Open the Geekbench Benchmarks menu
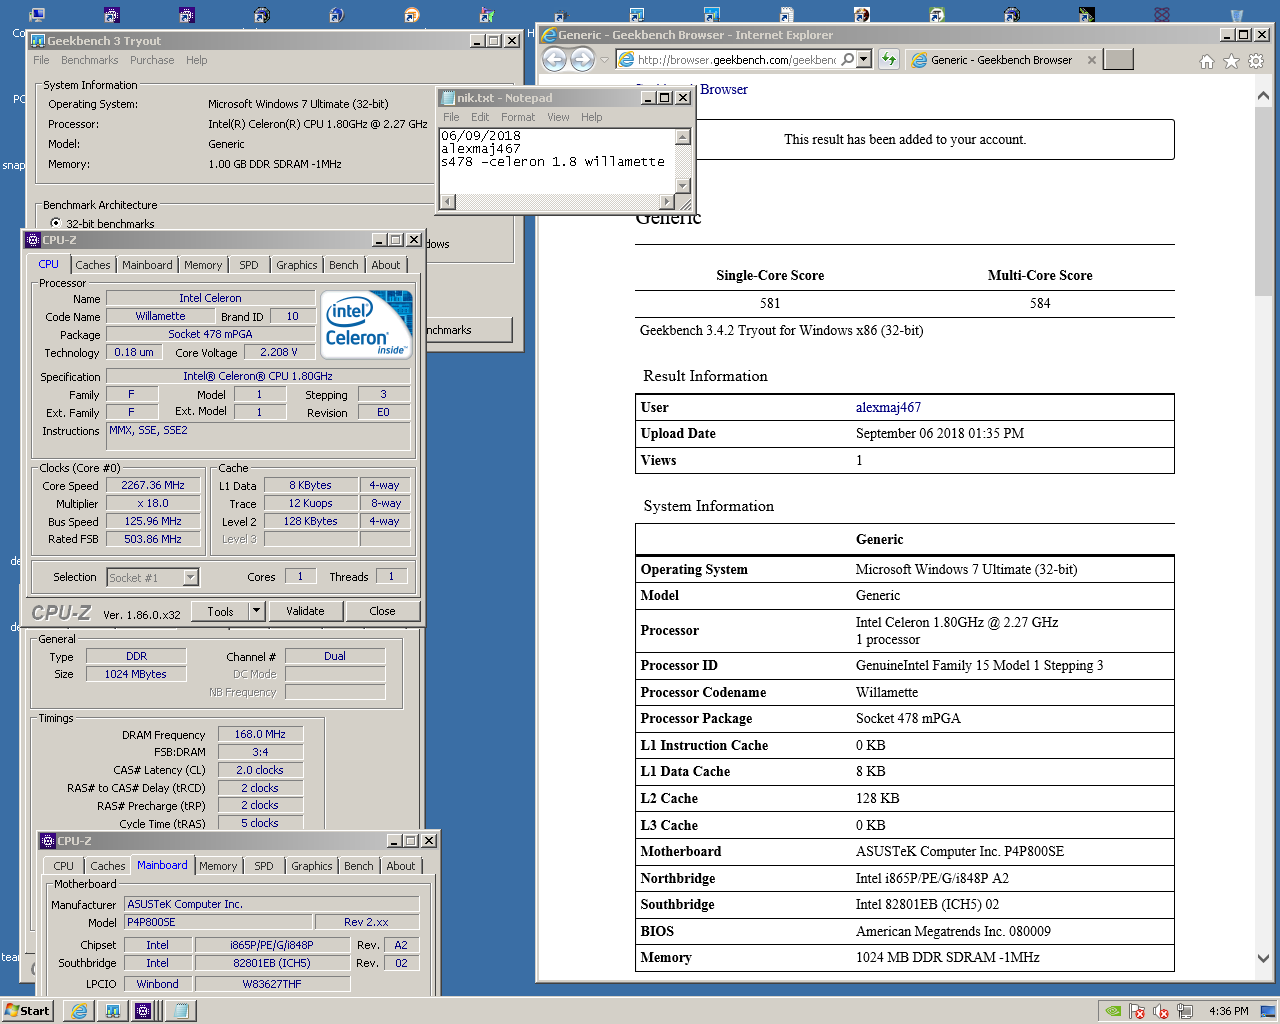 pyautogui.click(x=89, y=60)
